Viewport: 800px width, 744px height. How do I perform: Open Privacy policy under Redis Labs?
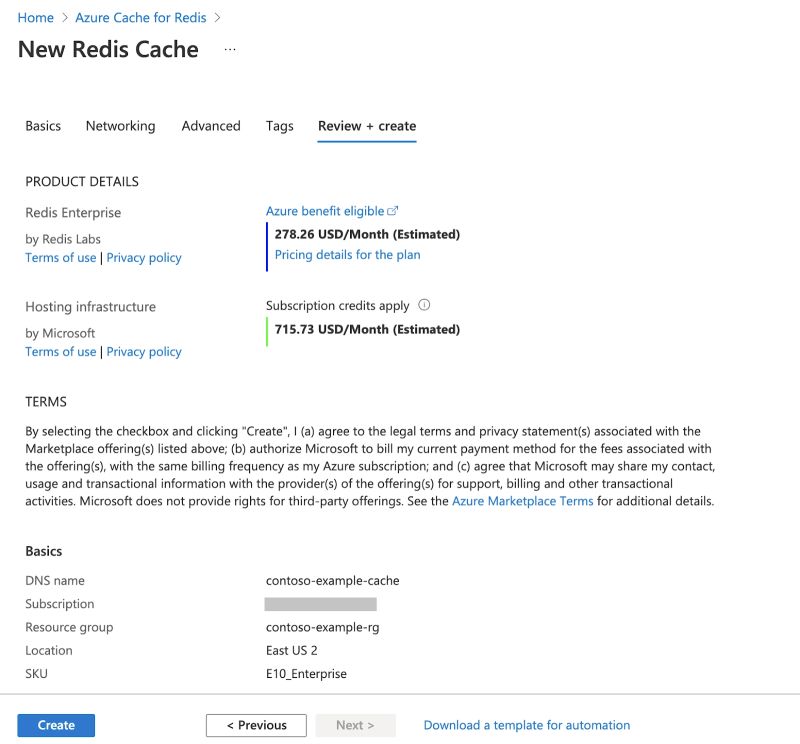(144, 257)
